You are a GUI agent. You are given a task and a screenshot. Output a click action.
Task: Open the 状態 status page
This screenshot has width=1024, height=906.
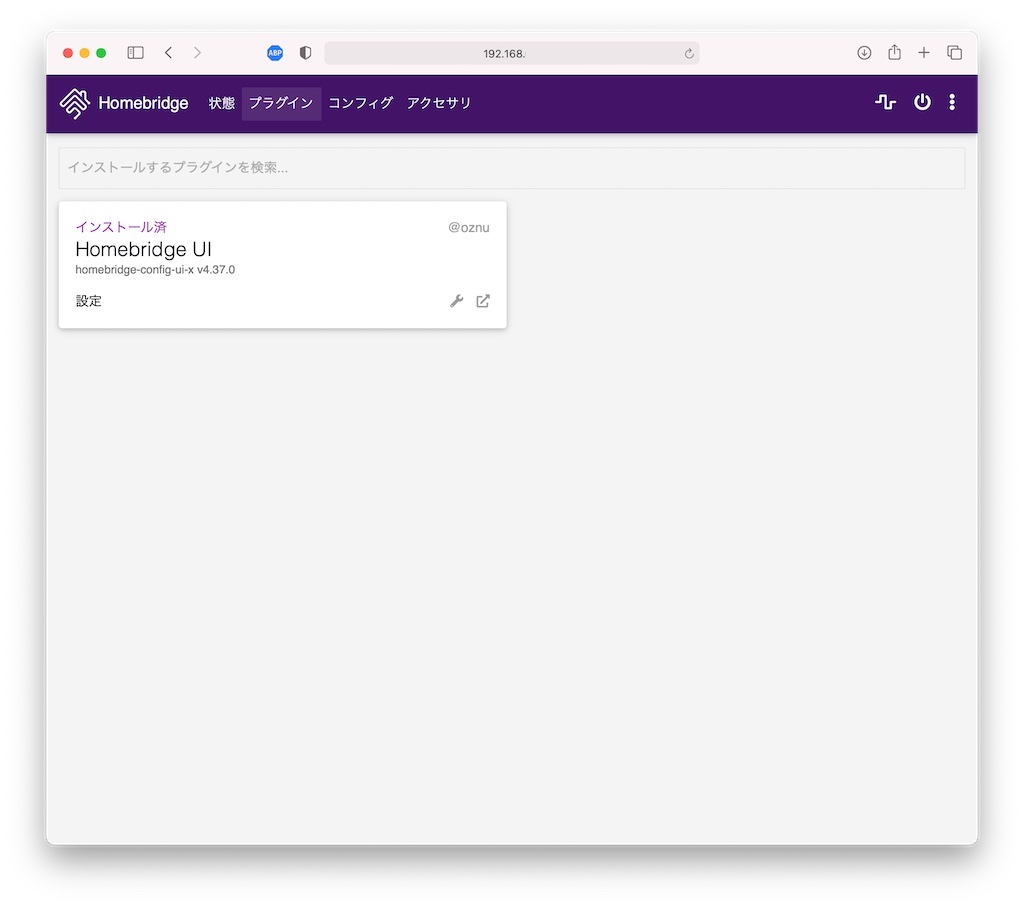(x=221, y=103)
